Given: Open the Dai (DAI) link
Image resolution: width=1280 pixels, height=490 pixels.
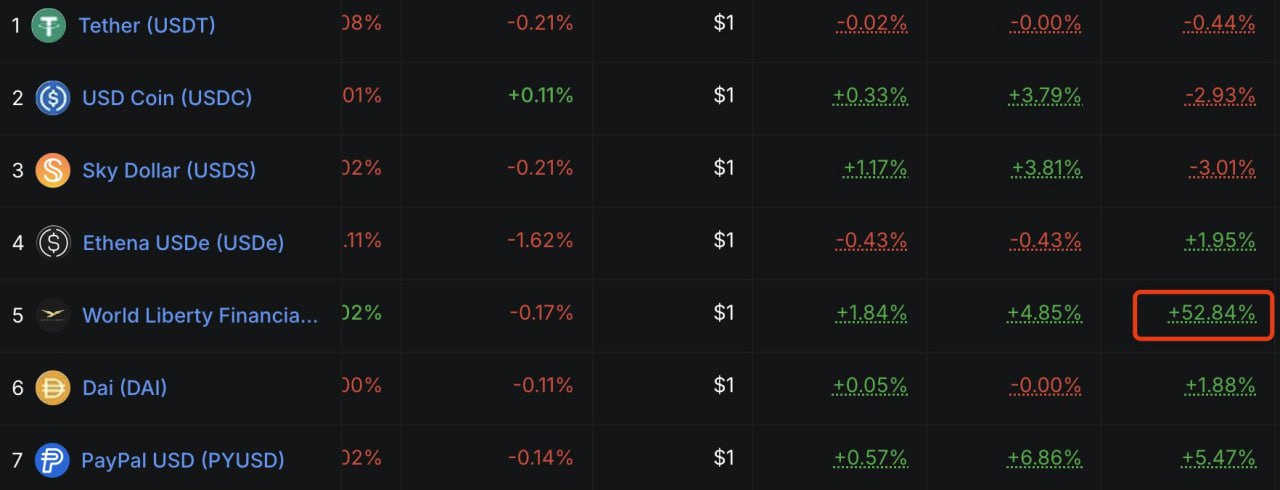Looking at the screenshot, I should click(124, 387).
